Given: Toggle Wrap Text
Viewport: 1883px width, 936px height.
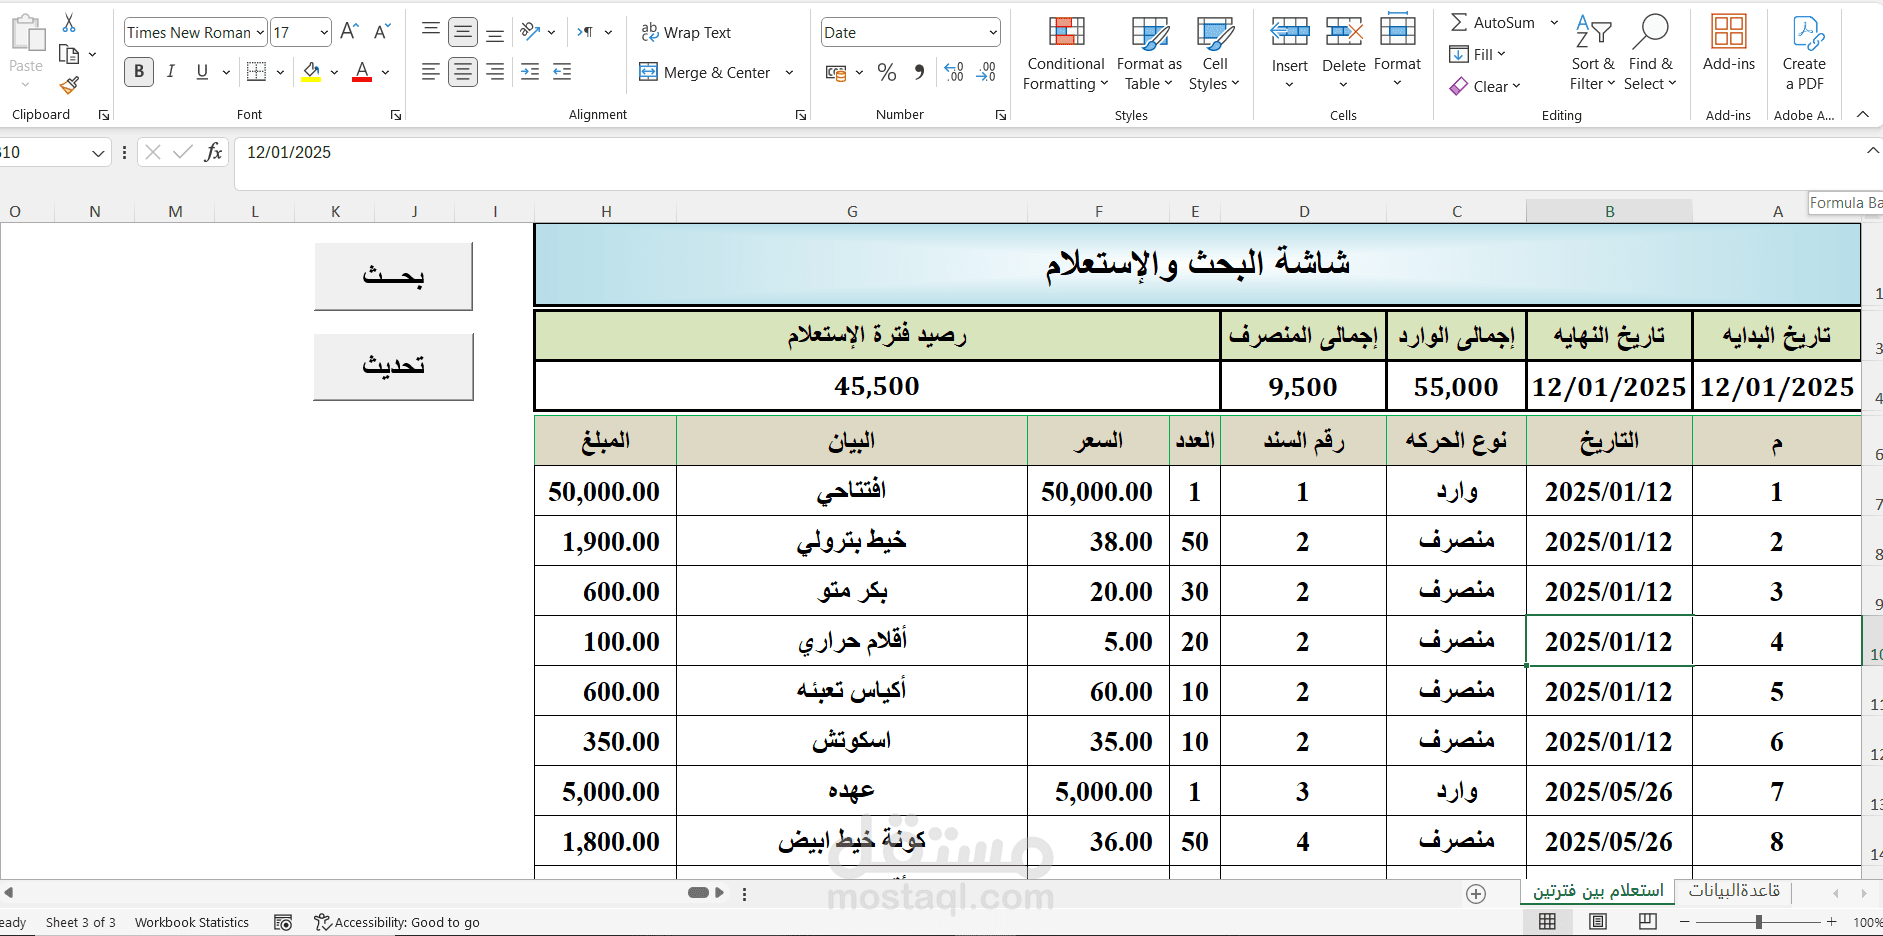Looking at the screenshot, I should [x=686, y=32].
